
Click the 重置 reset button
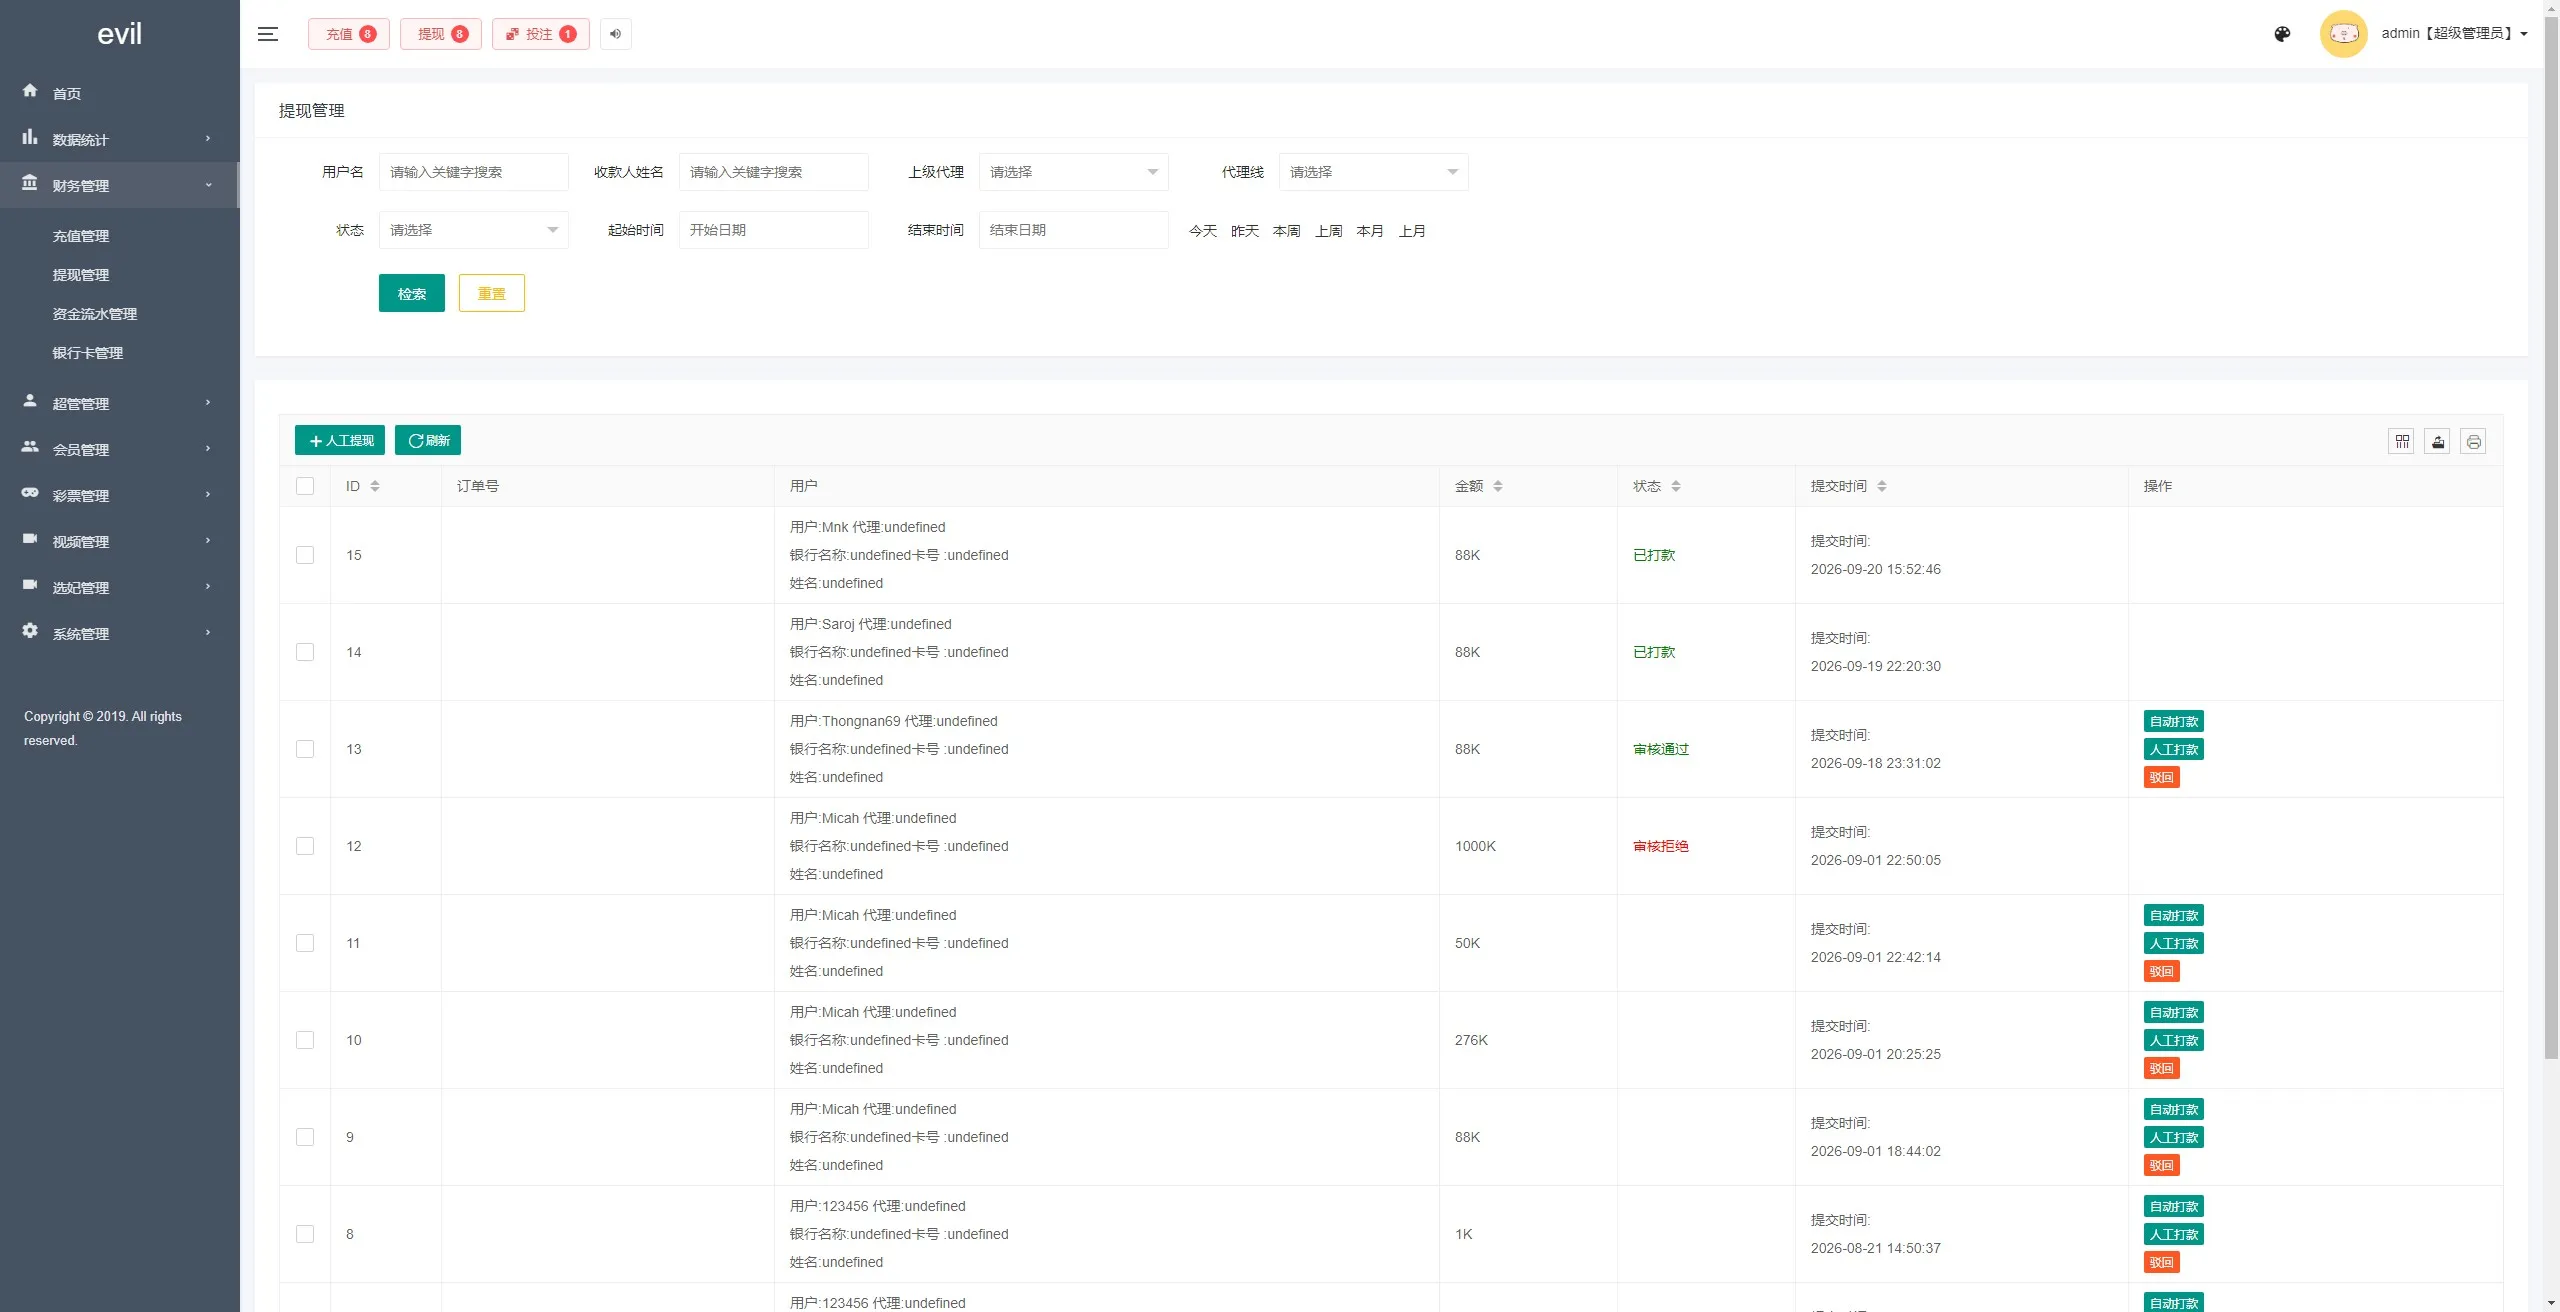(492, 293)
